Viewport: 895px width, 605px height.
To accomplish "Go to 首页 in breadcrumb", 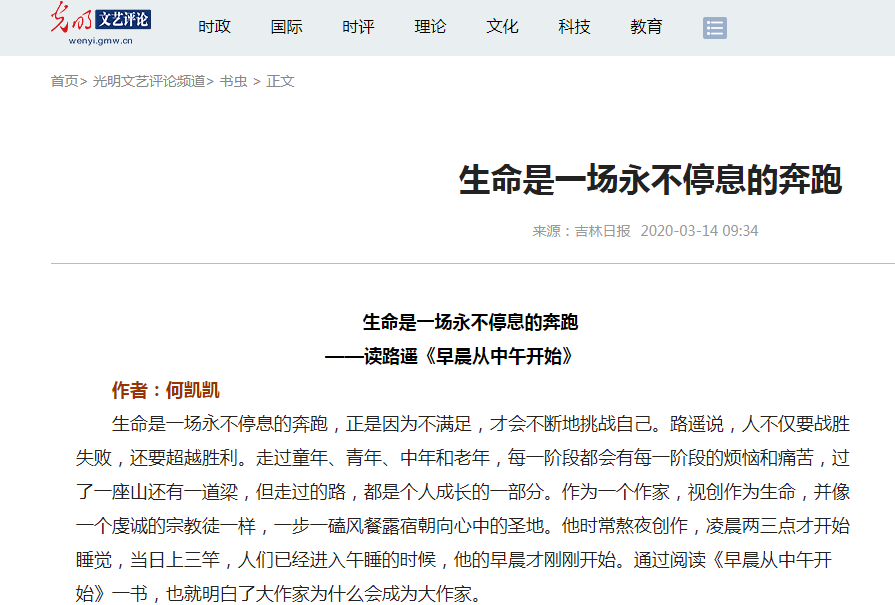I will coord(64,82).
